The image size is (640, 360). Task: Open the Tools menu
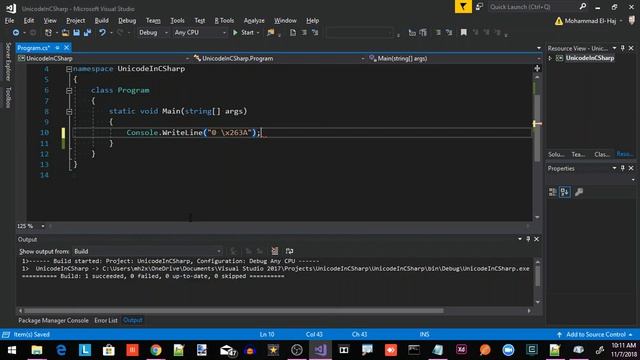click(177, 20)
